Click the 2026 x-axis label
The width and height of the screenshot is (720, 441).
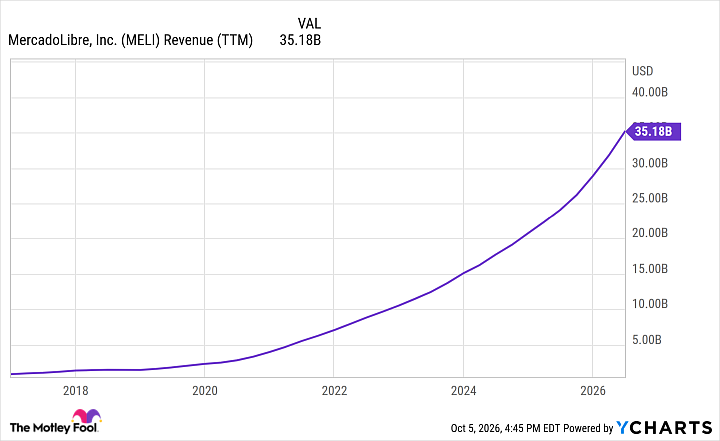pyautogui.click(x=593, y=391)
